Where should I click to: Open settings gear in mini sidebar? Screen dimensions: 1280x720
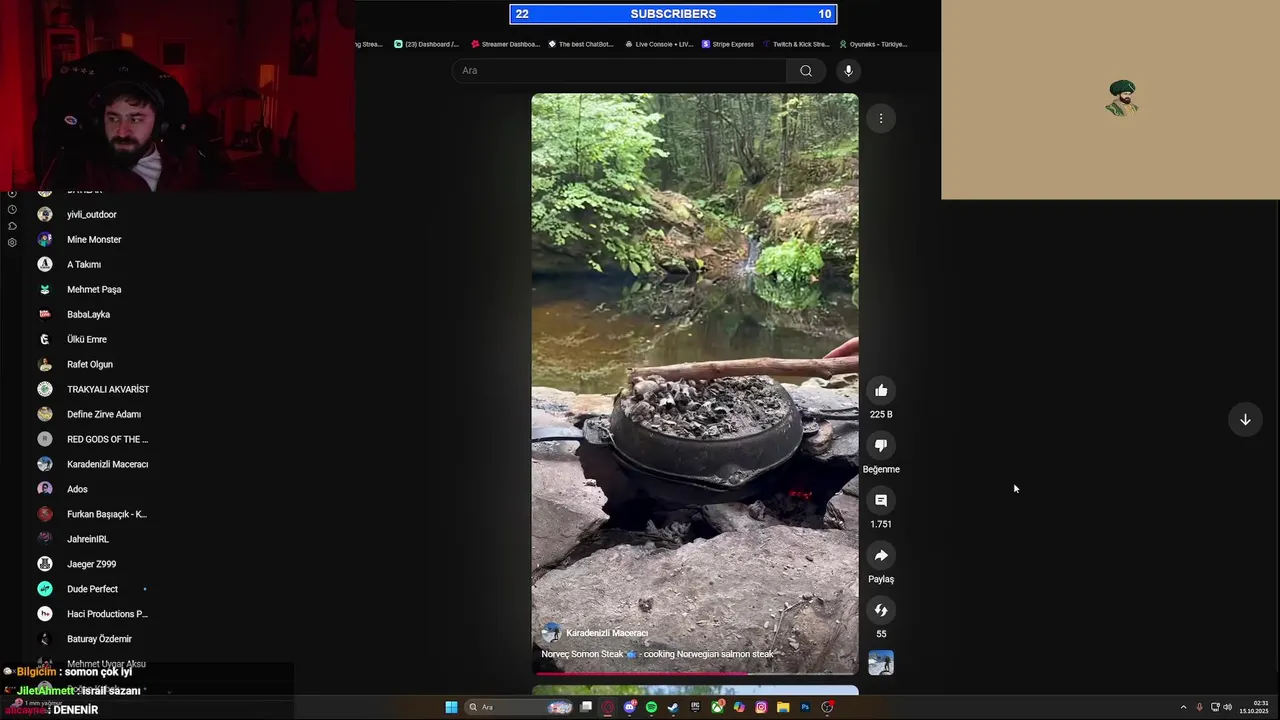pyautogui.click(x=12, y=242)
